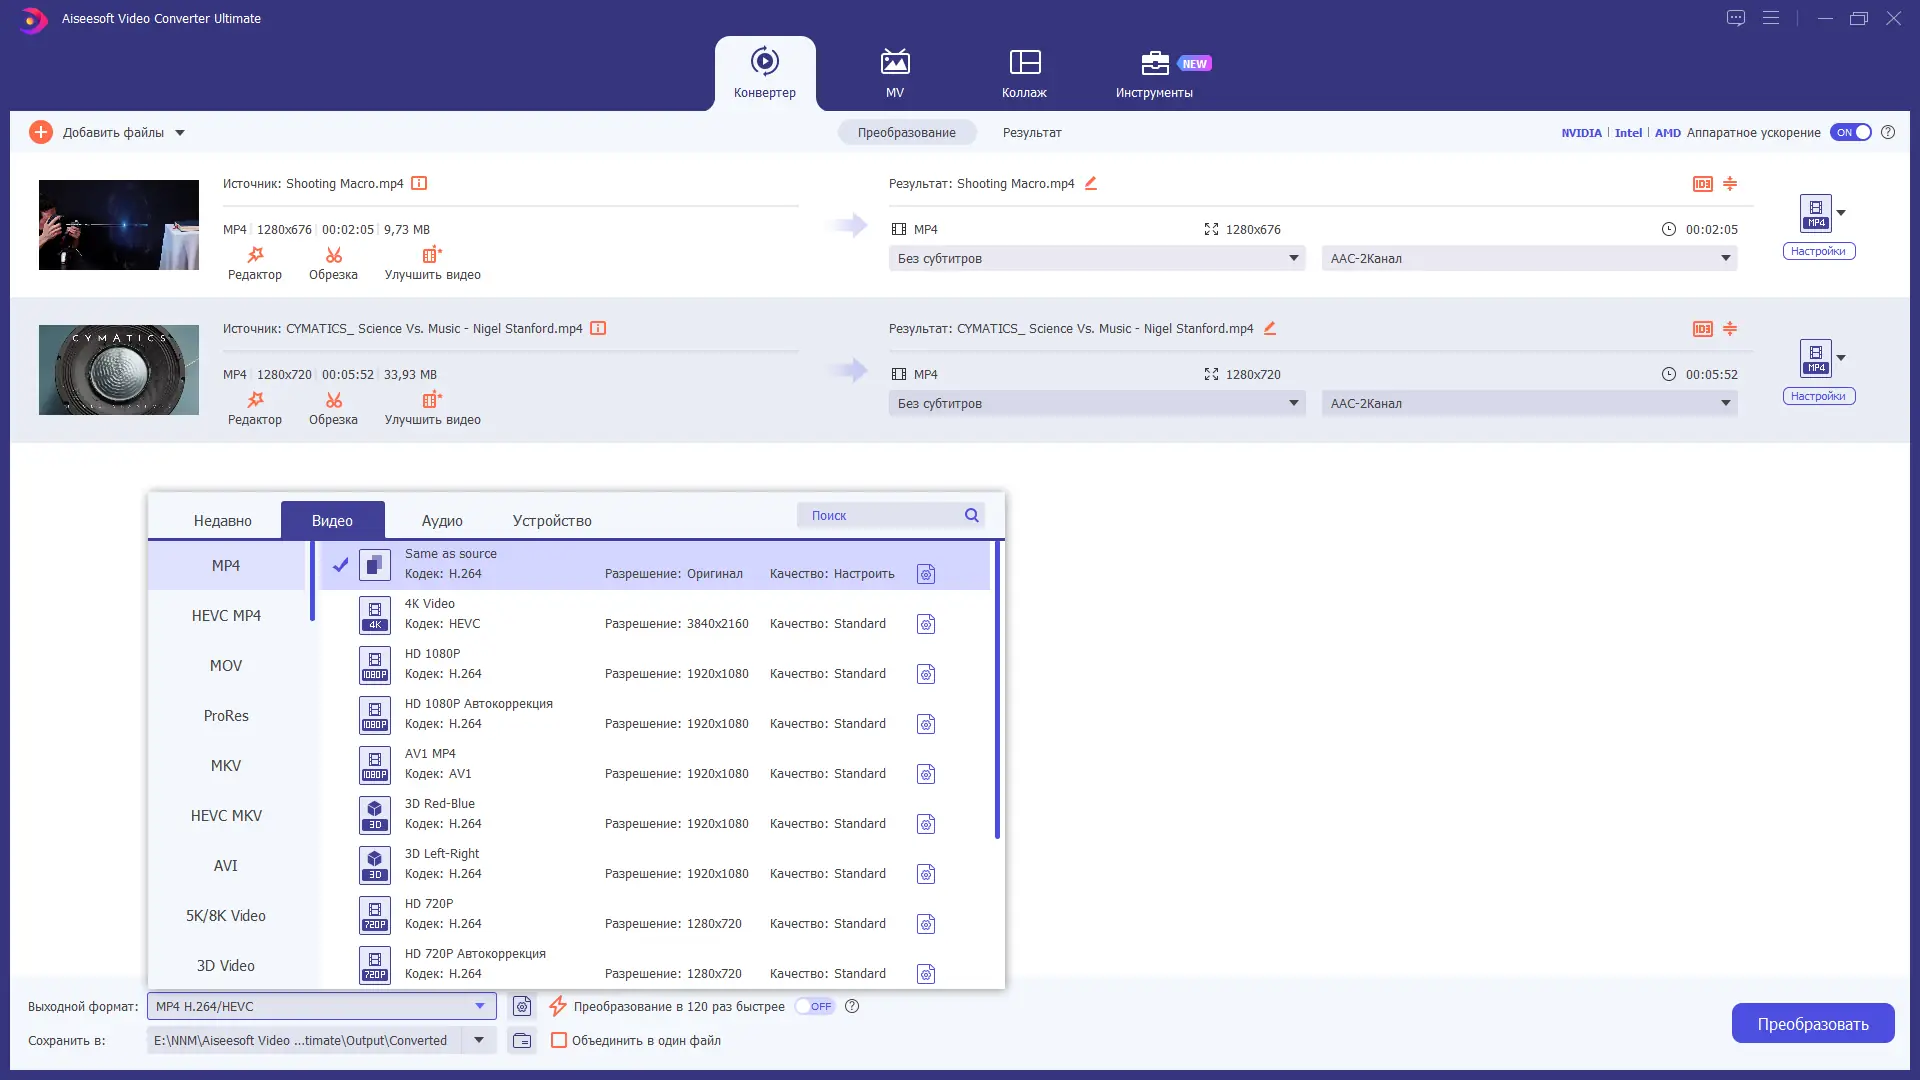The height and width of the screenshot is (1080, 1920).
Task: Open ID3 metadata editor for CYMATICS result
Action: [x=1702, y=329]
